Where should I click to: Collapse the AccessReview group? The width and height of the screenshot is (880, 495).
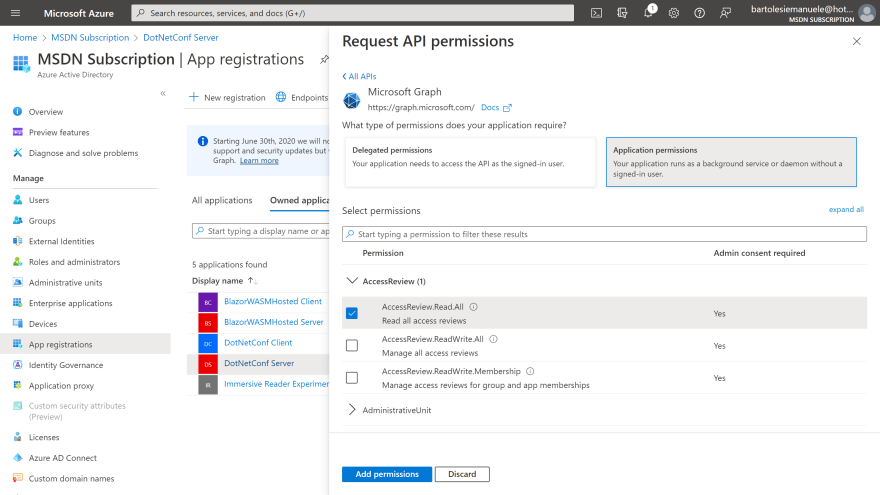pyautogui.click(x=352, y=281)
